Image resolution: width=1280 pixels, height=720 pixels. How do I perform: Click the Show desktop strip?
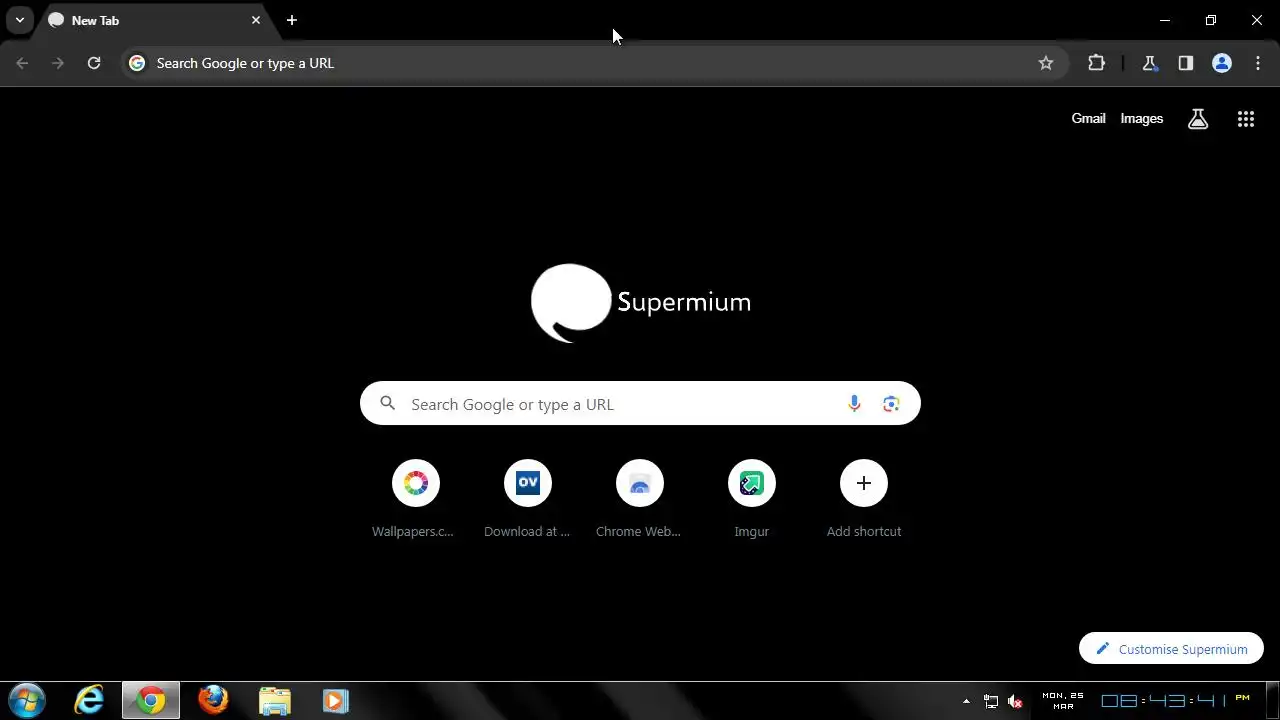[1272, 701]
